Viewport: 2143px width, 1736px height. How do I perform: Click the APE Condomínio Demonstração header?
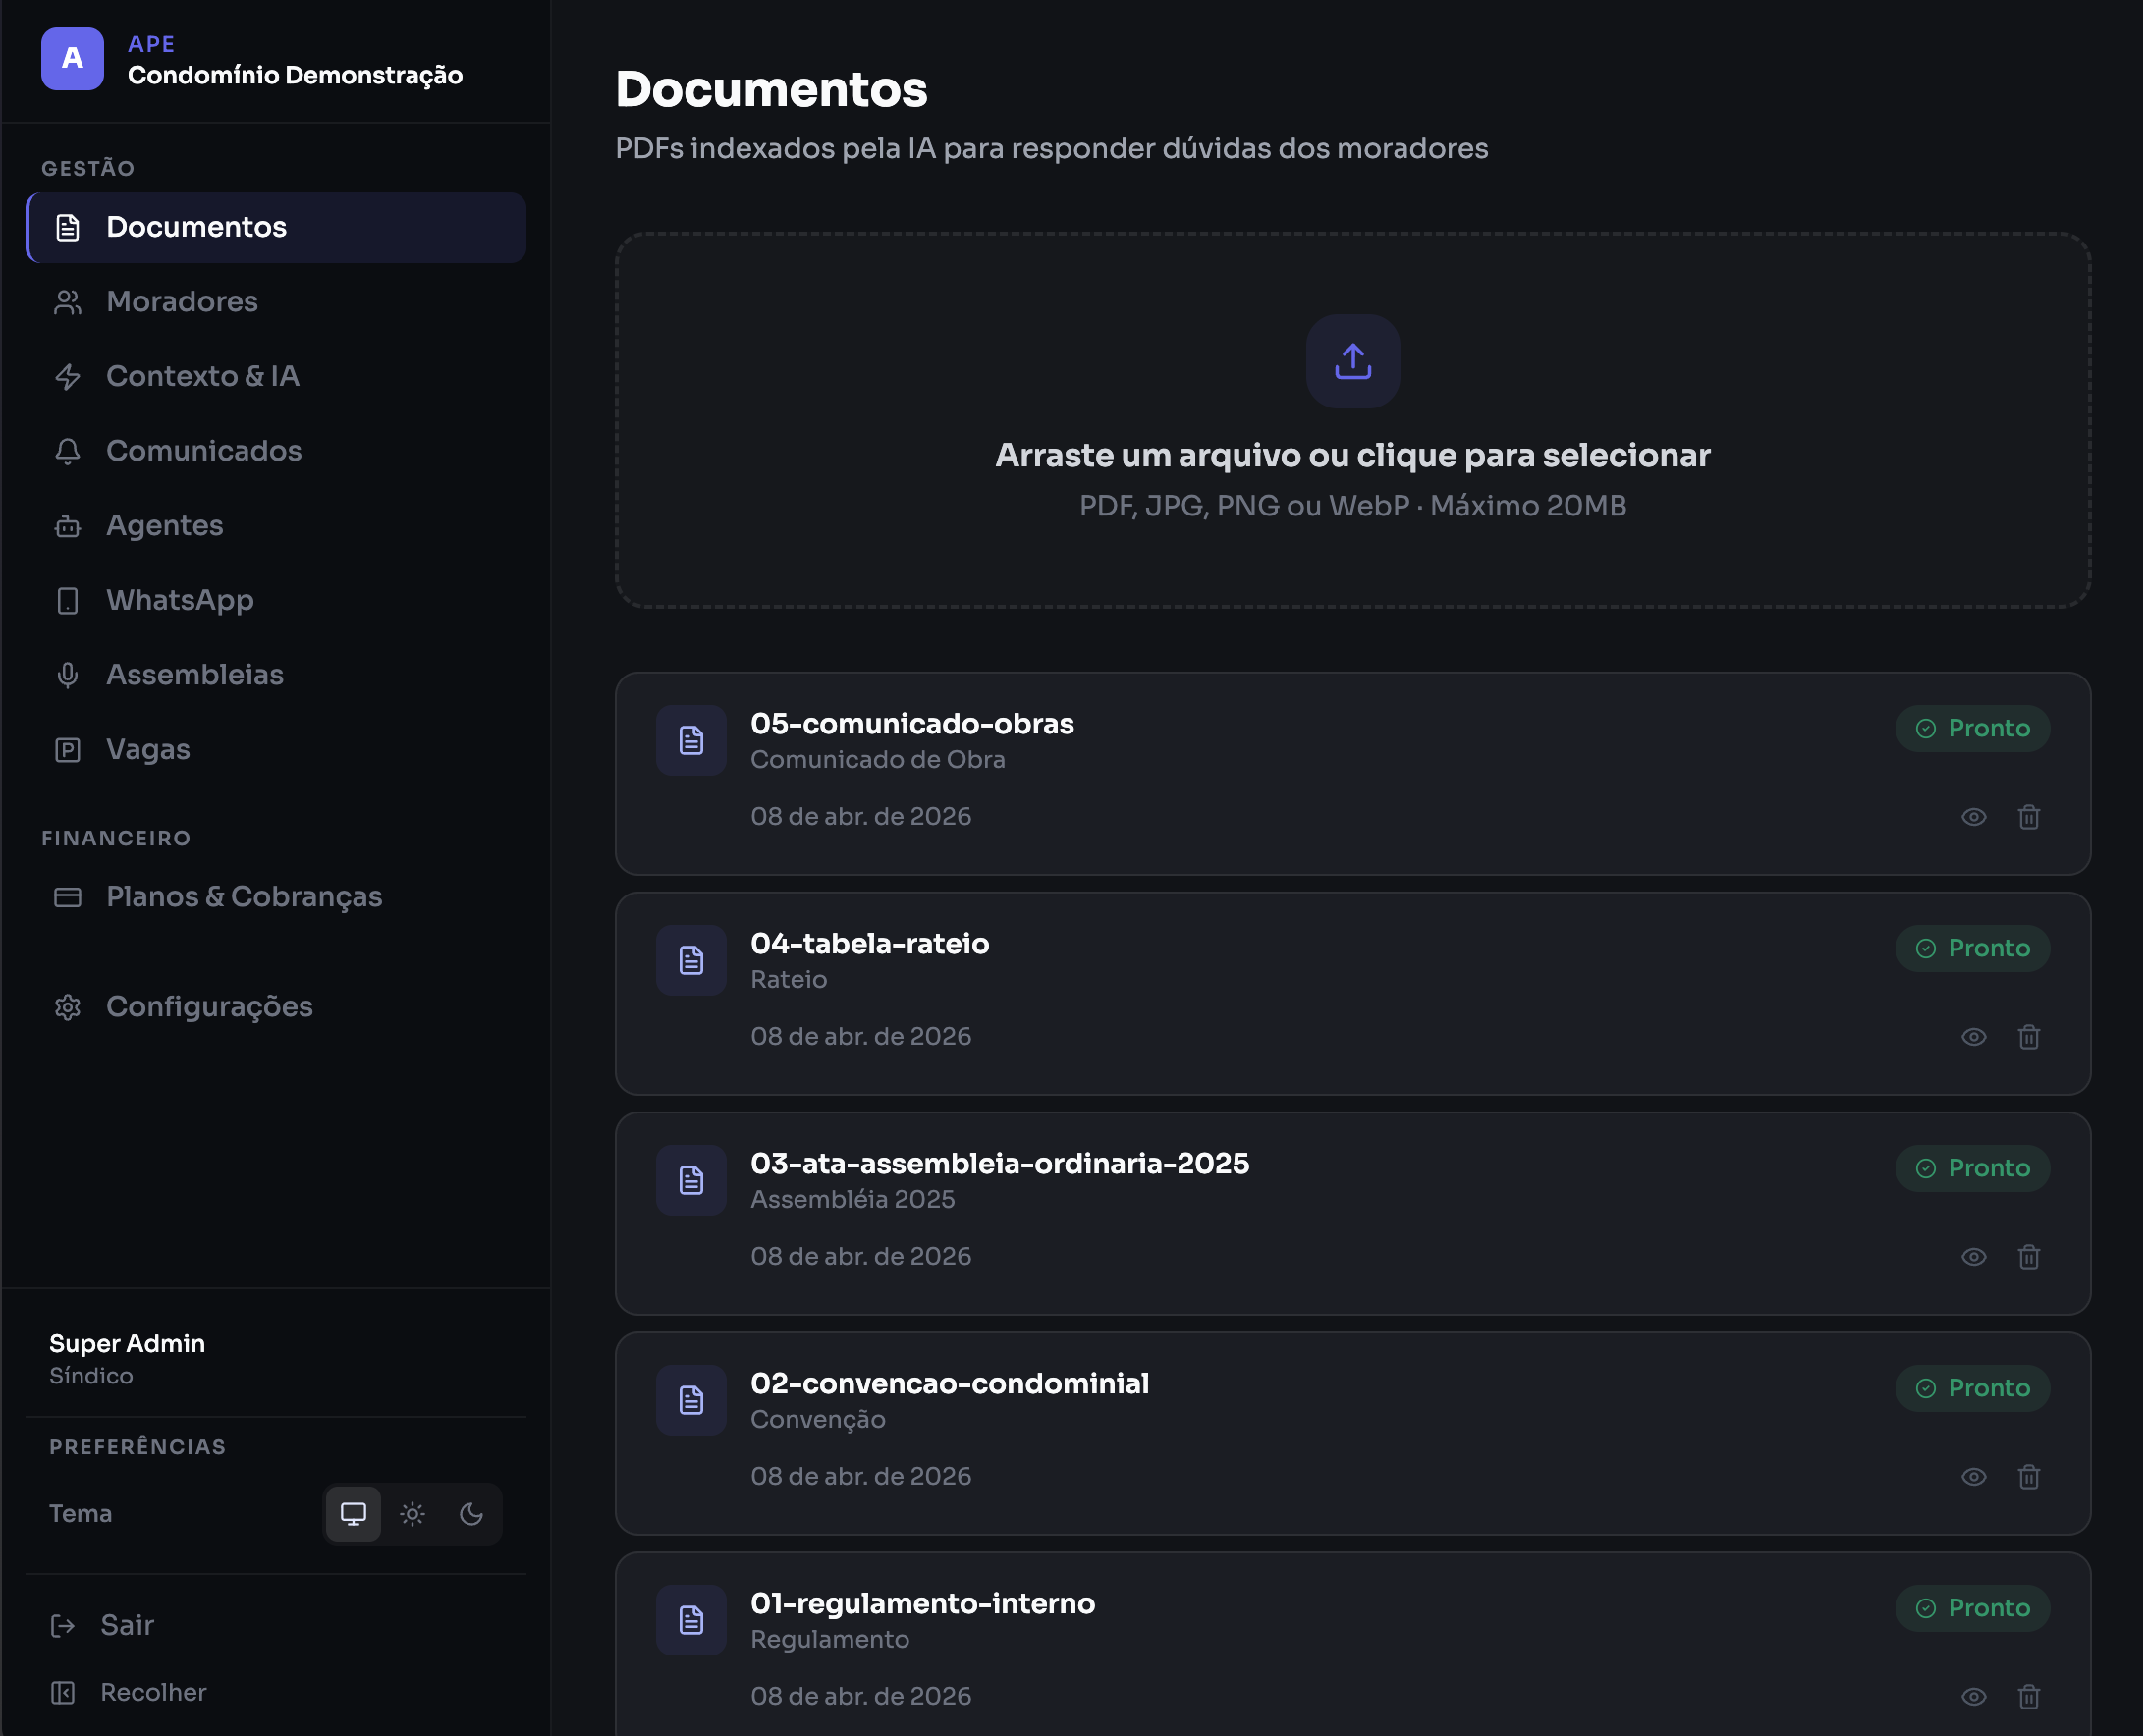[x=250, y=60]
